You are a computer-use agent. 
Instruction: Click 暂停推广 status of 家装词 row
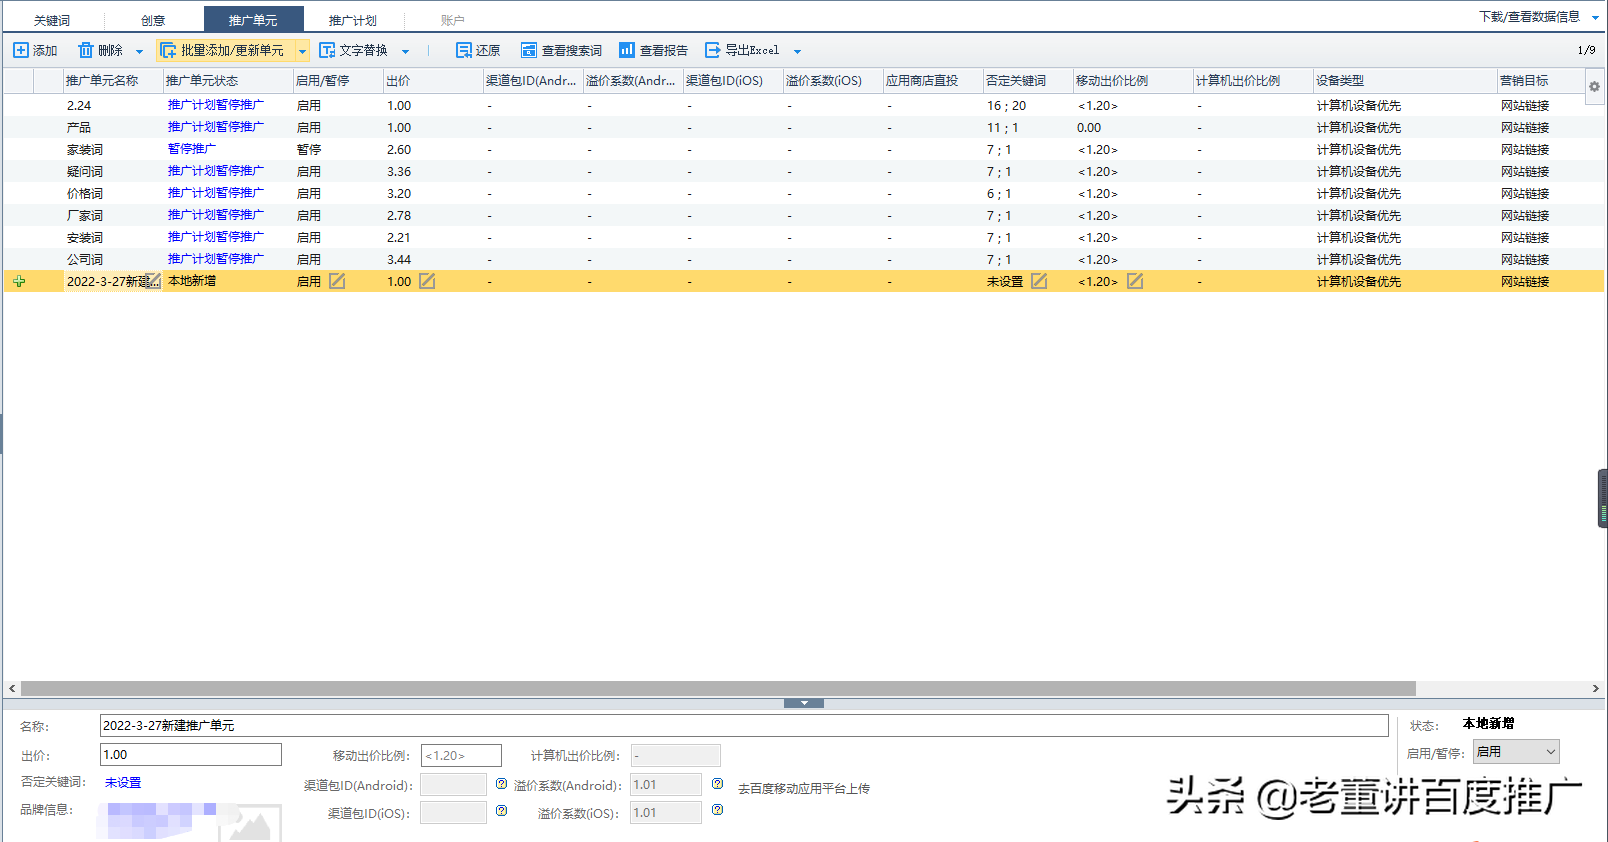click(192, 149)
